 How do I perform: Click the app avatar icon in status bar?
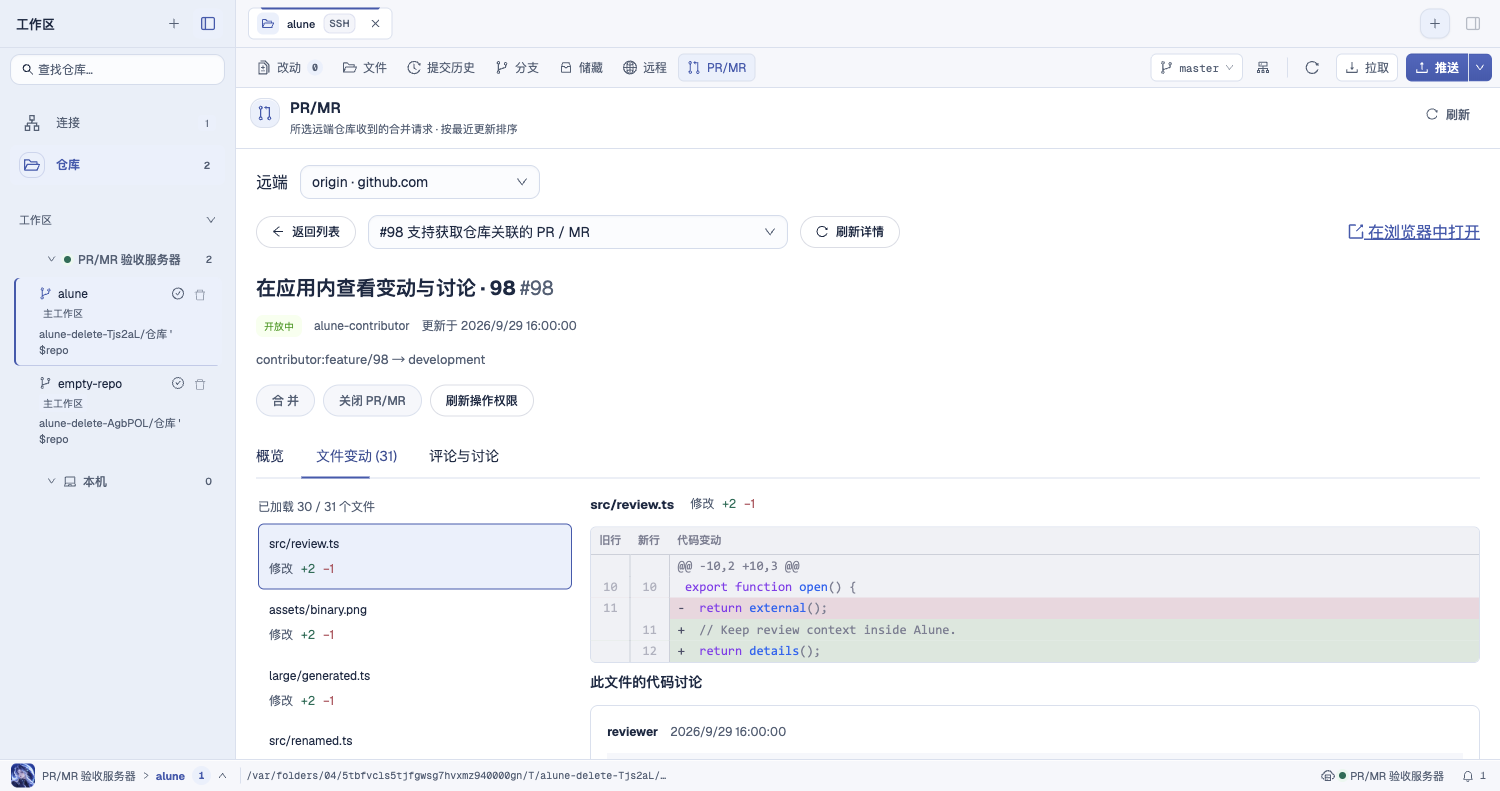pyautogui.click(x=22, y=776)
